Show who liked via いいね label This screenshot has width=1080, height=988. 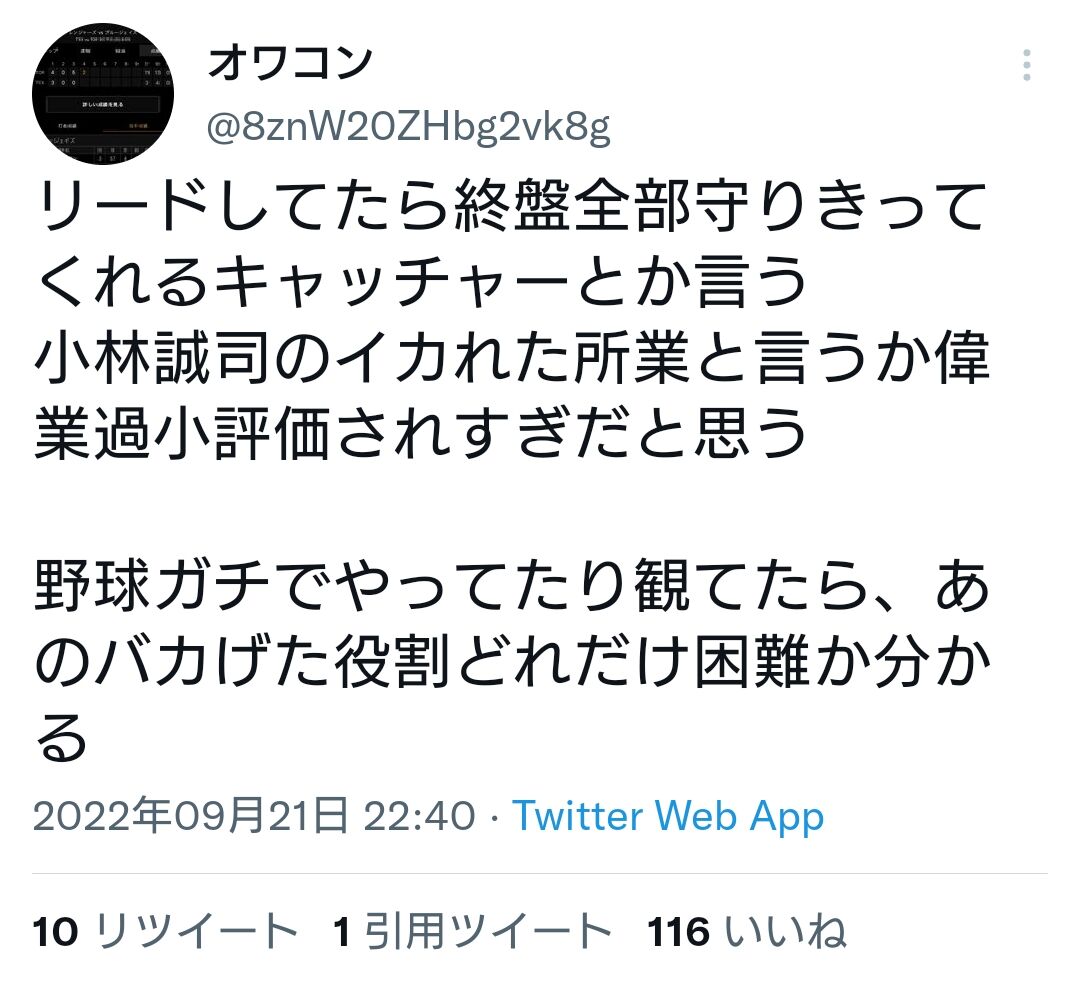coord(785,932)
